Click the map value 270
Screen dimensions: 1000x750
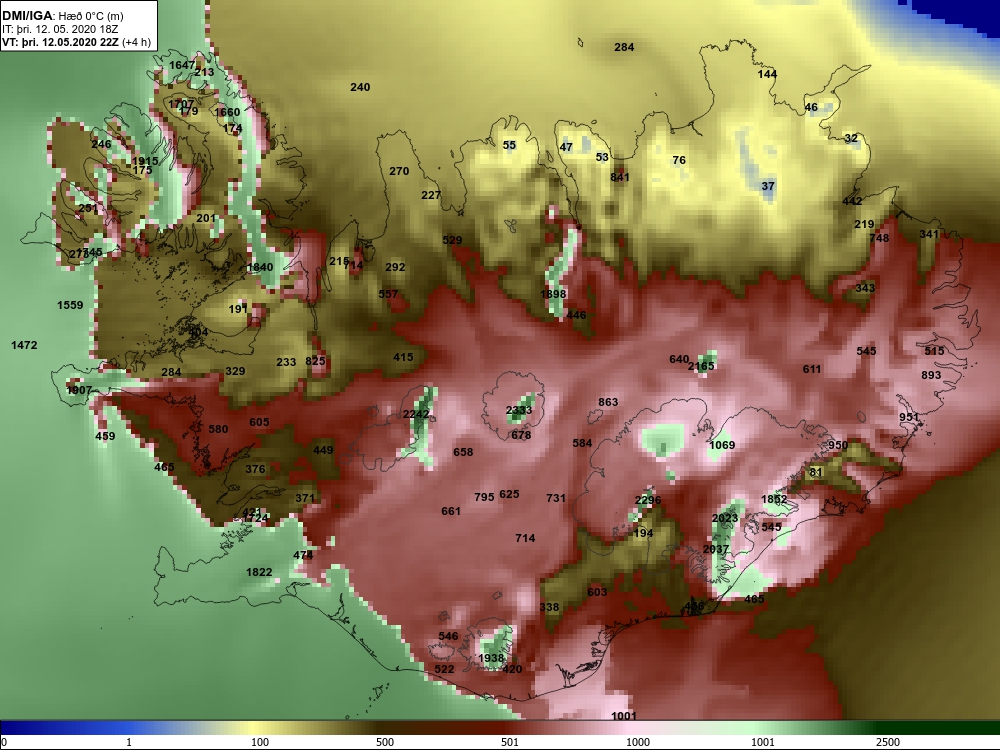click(399, 171)
